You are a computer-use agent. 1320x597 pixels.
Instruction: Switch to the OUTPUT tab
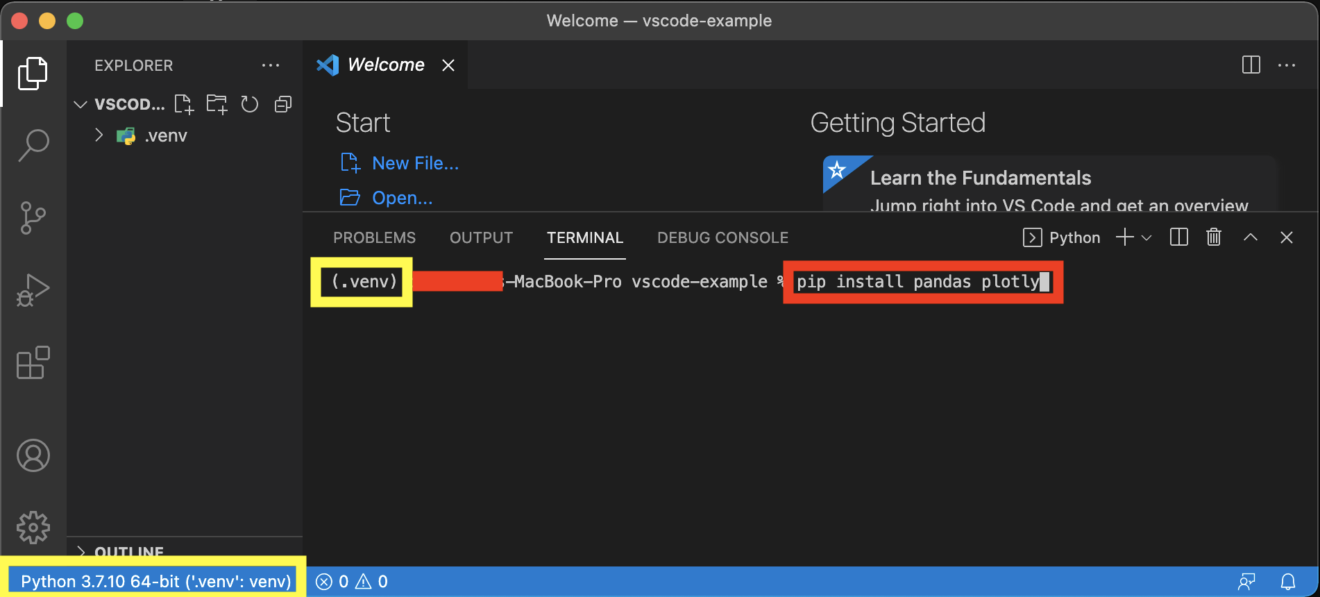tap(480, 237)
